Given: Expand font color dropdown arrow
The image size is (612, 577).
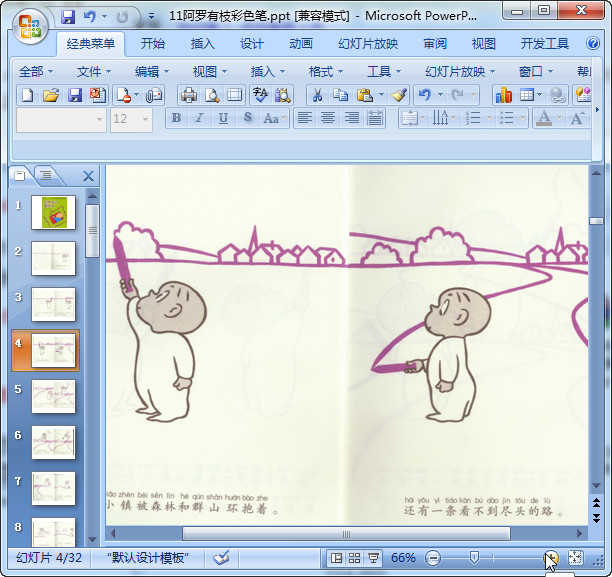Looking at the screenshot, I should pyautogui.click(x=559, y=118).
